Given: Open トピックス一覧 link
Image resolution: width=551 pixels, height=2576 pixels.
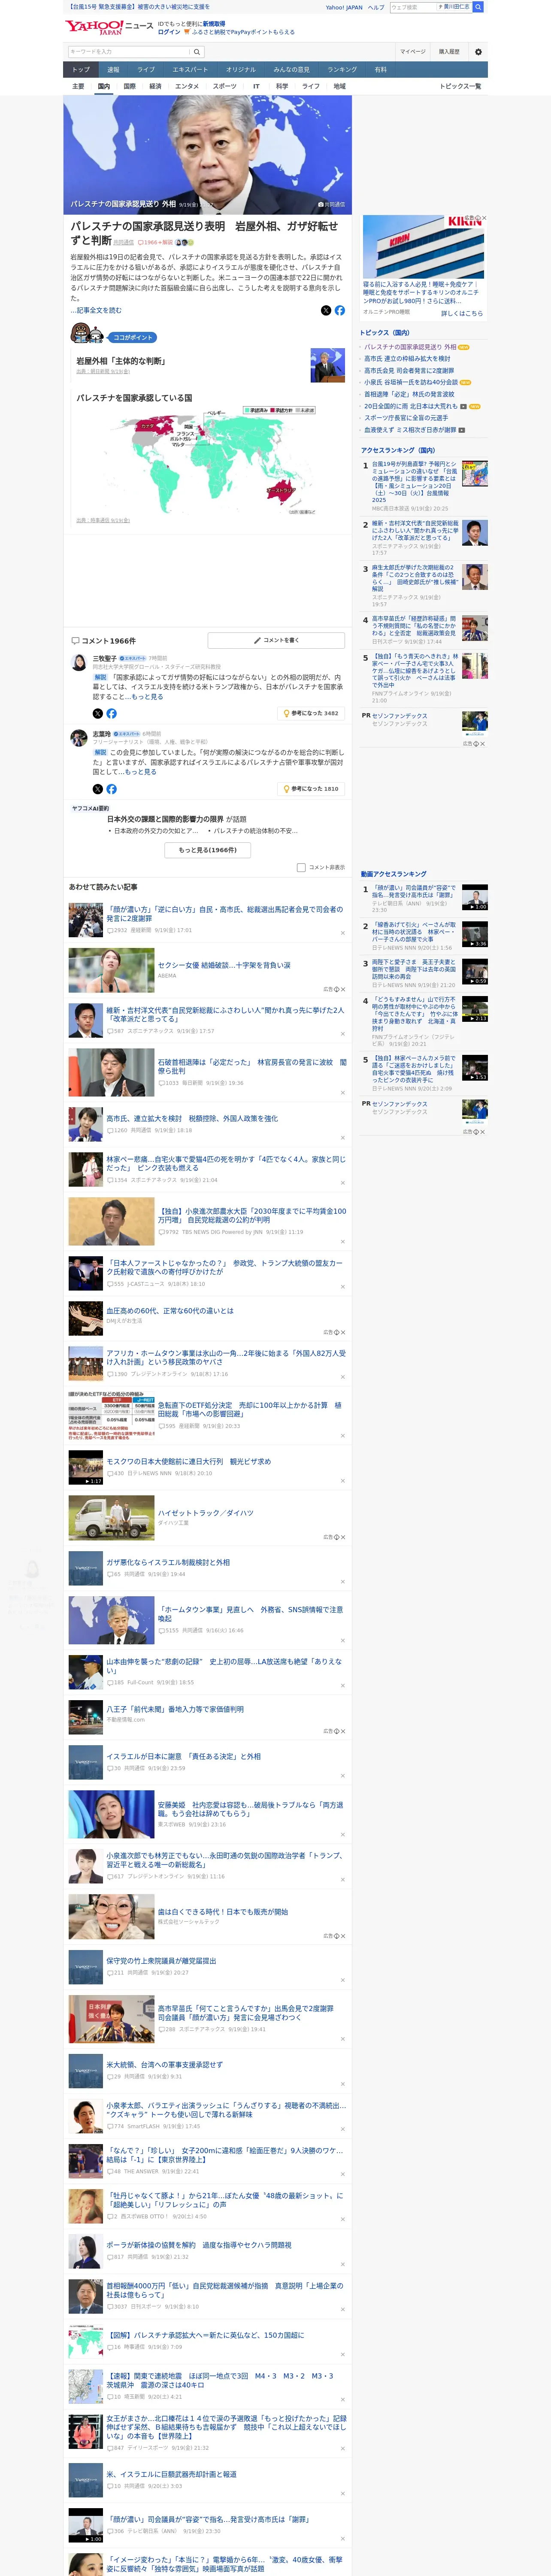Looking at the screenshot, I should [460, 86].
